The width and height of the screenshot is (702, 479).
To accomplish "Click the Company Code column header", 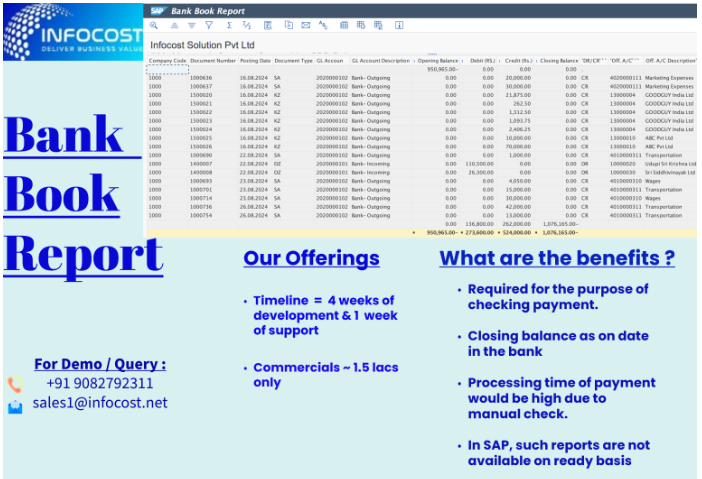I will click(x=167, y=60).
